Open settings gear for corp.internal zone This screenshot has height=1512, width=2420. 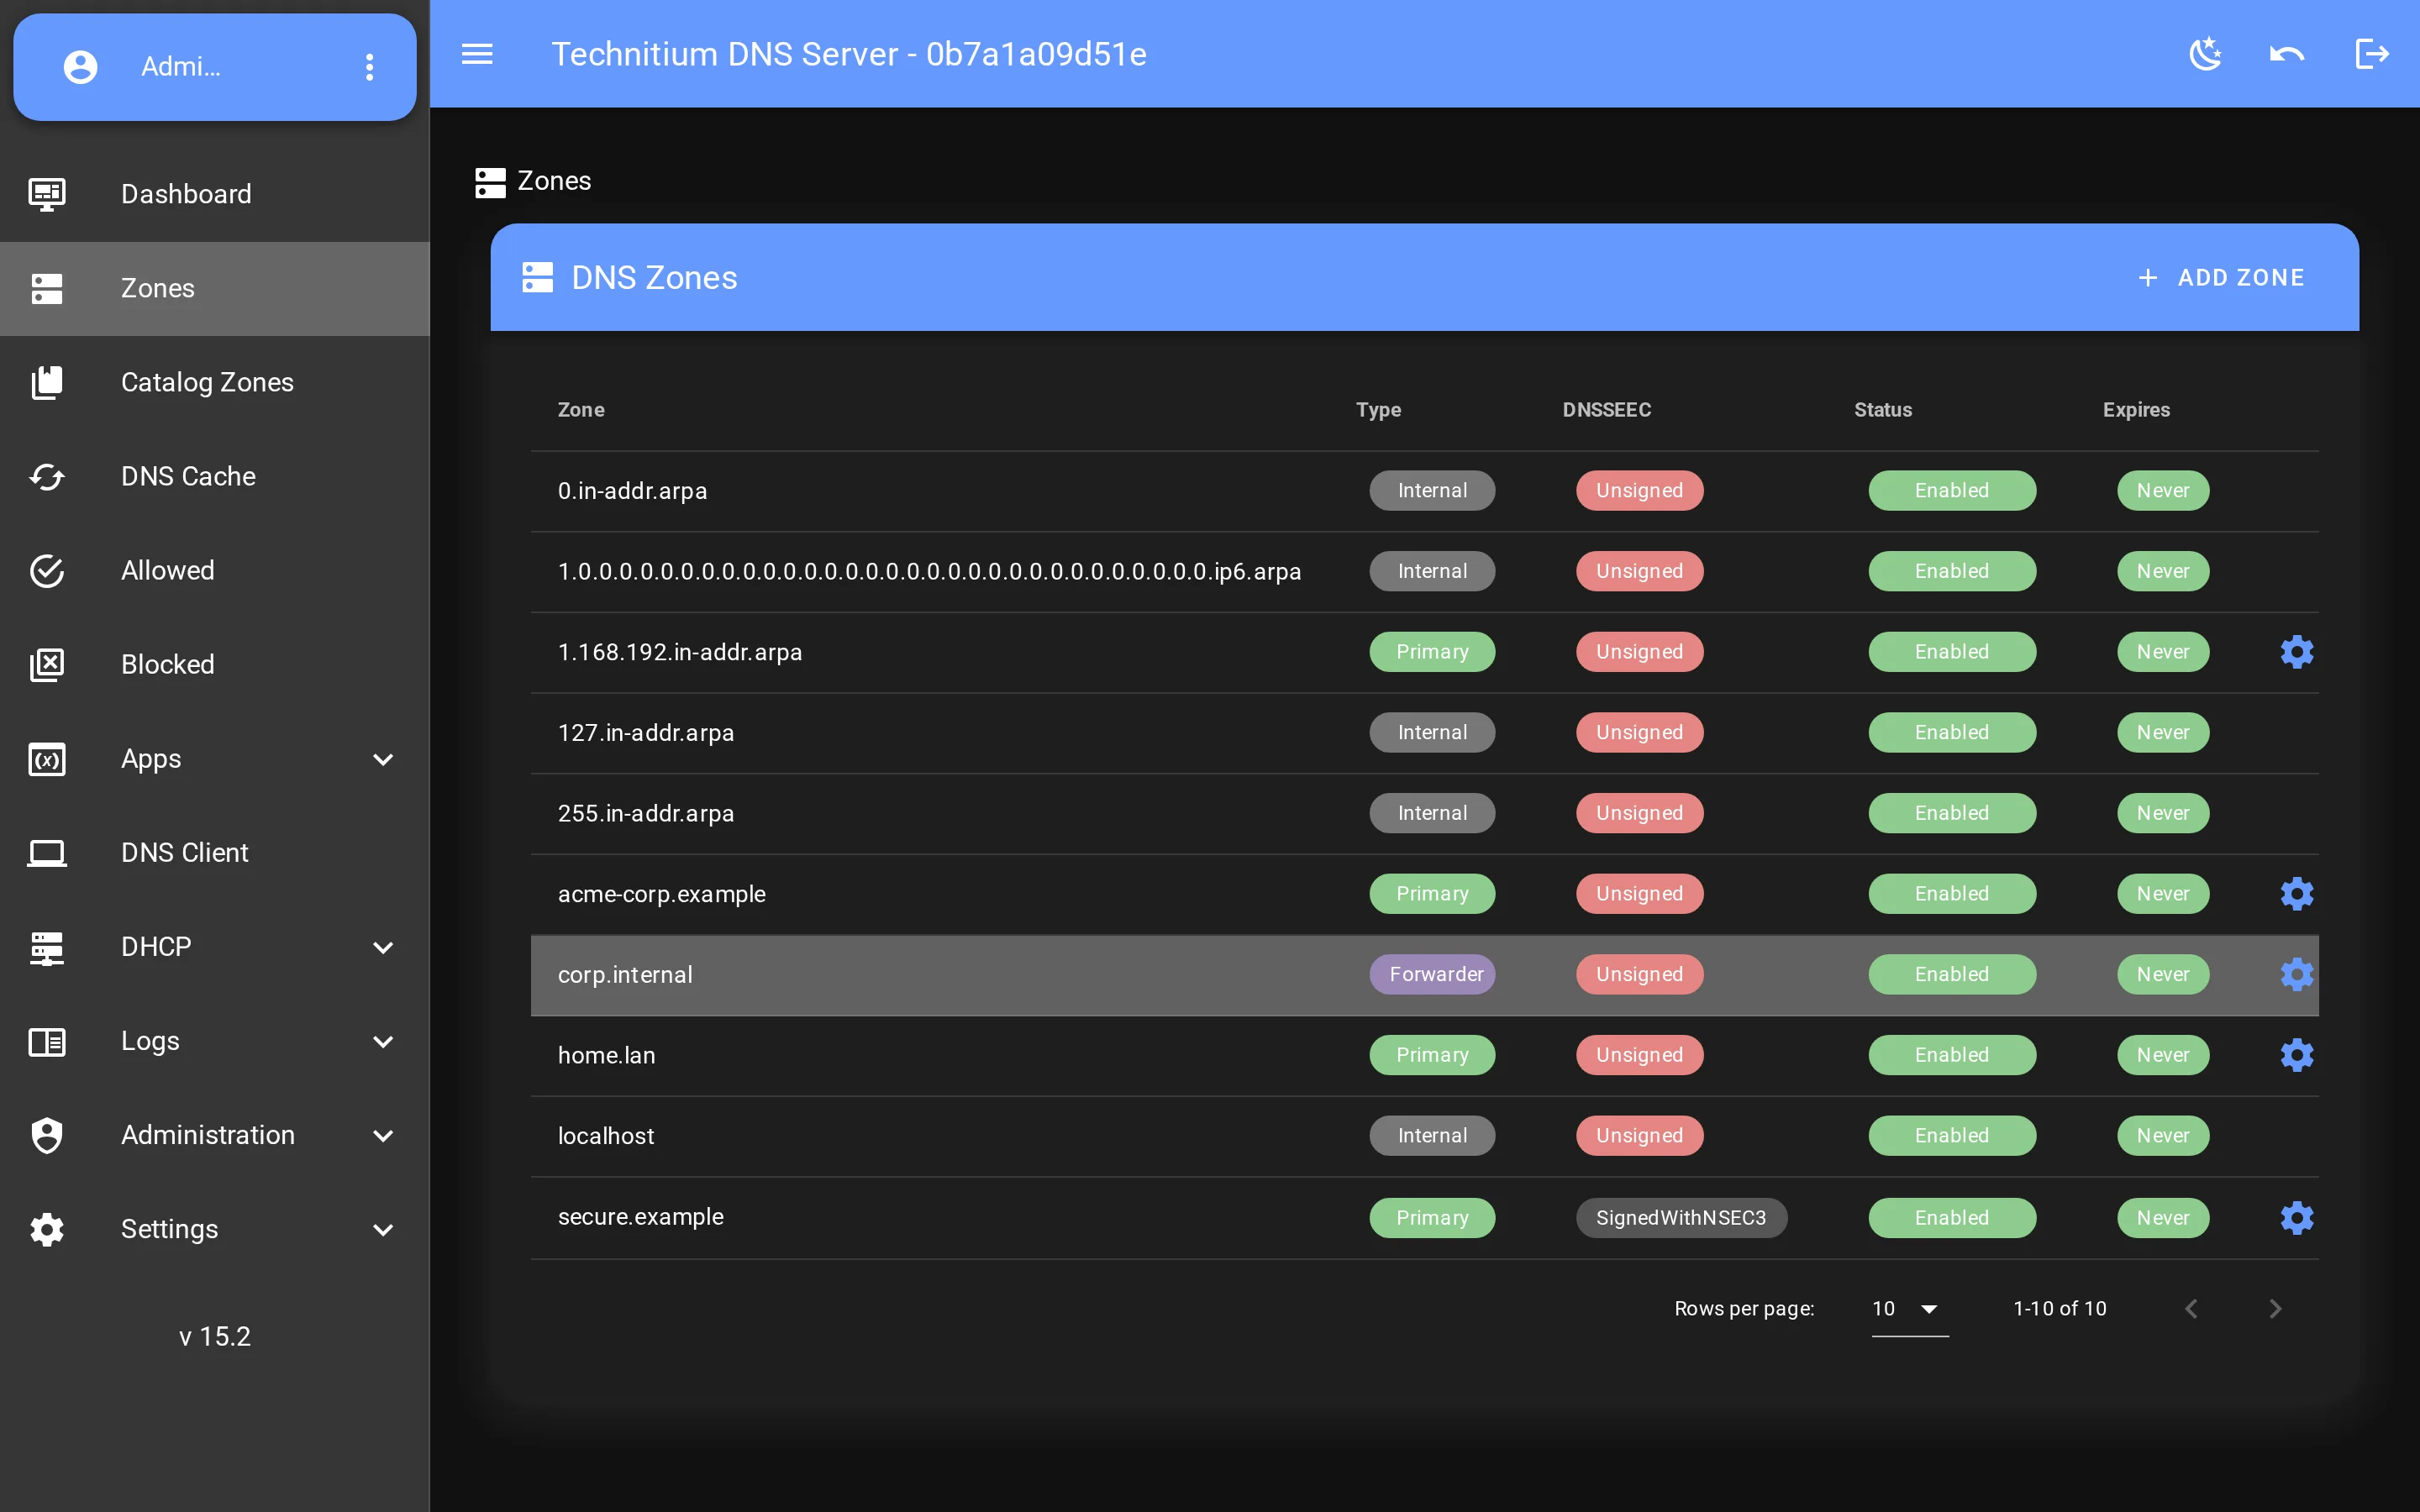coord(2297,975)
